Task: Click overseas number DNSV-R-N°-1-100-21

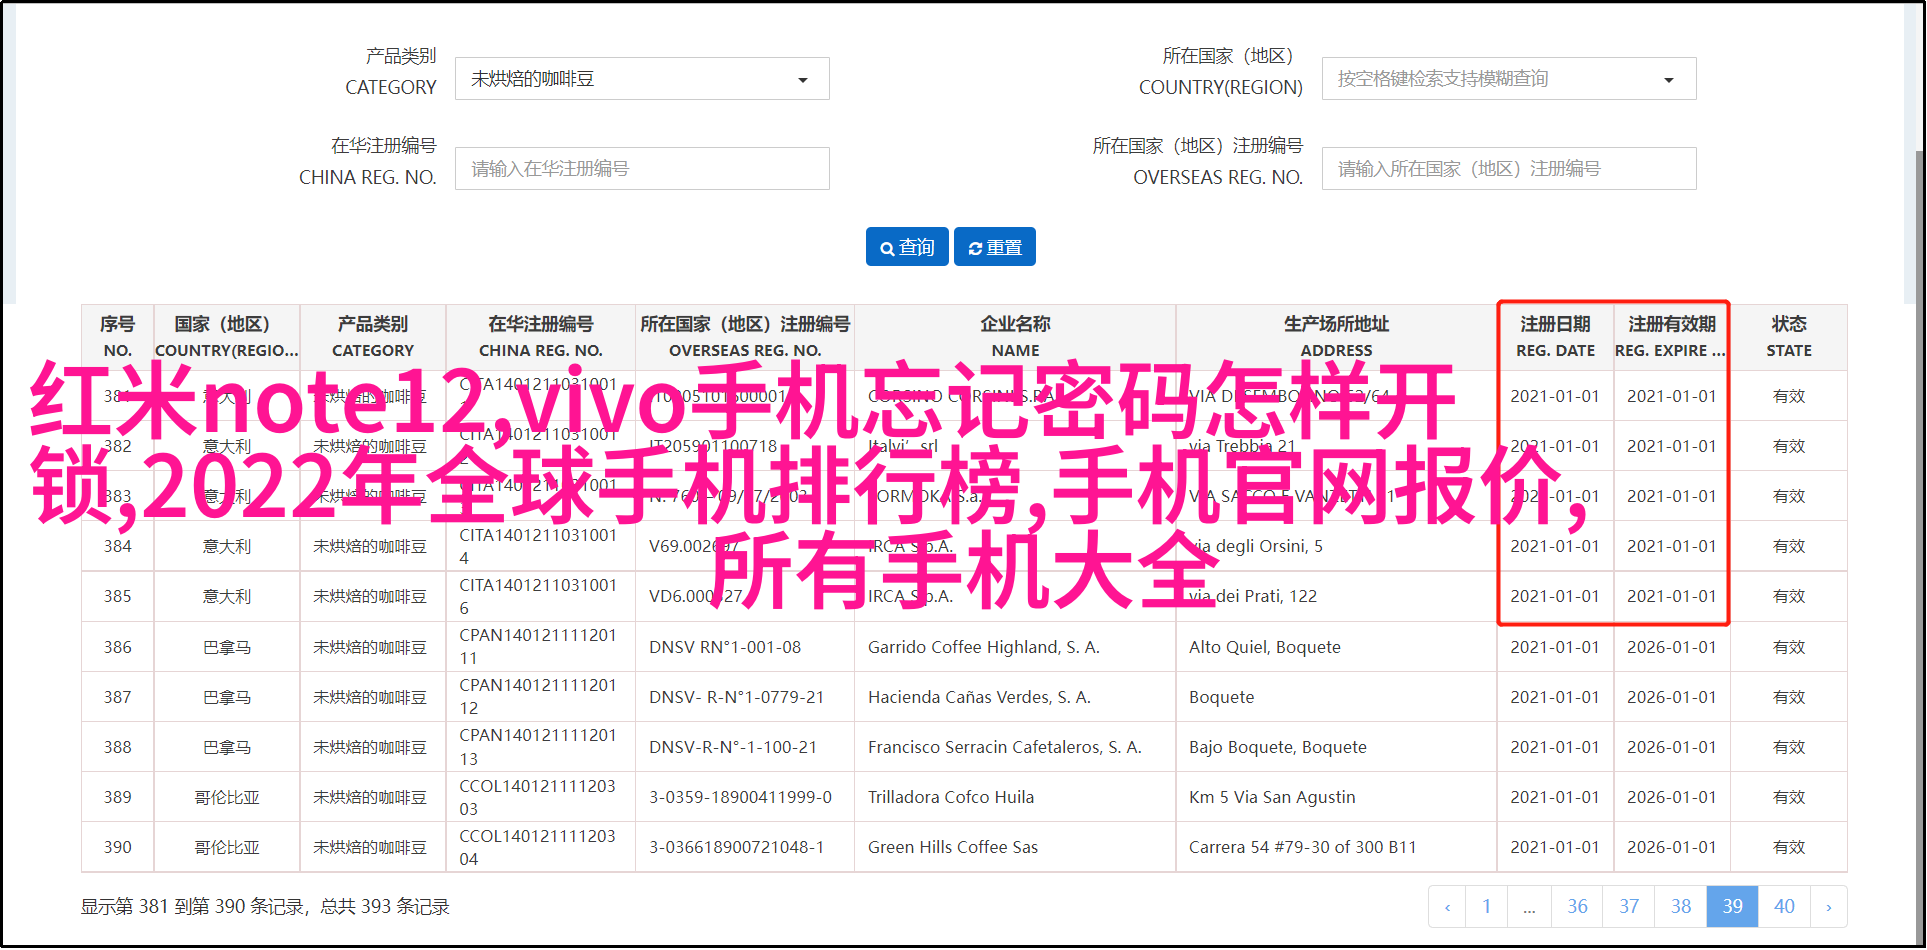Action: (x=733, y=747)
